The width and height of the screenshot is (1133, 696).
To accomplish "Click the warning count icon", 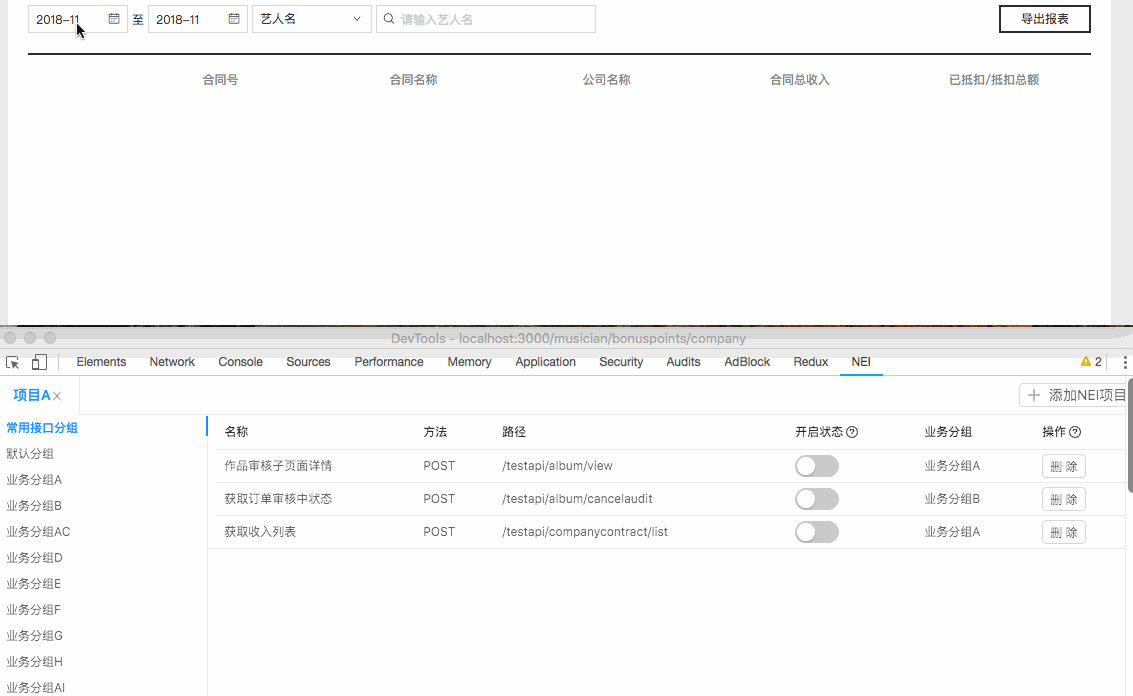I will pyautogui.click(x=1085, y=361).
